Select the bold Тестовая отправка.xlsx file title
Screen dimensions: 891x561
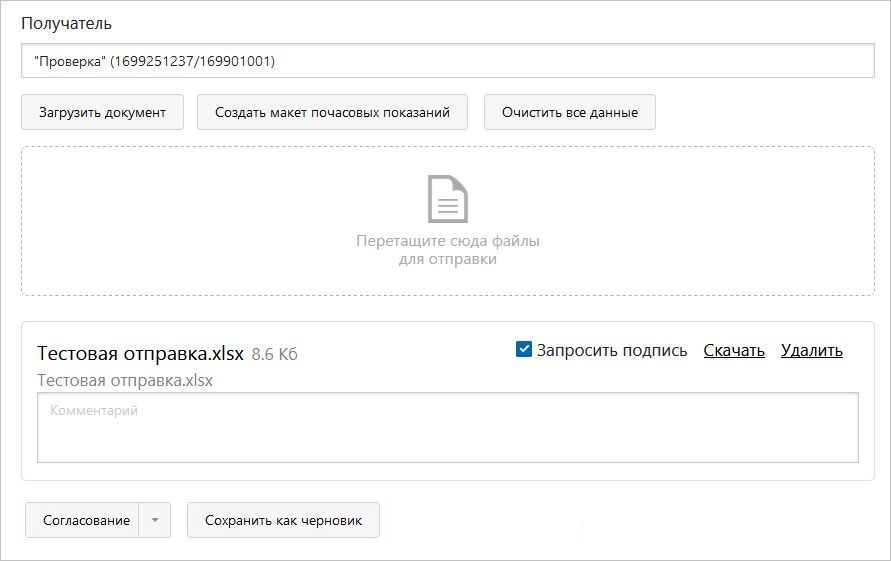(140, 354)
